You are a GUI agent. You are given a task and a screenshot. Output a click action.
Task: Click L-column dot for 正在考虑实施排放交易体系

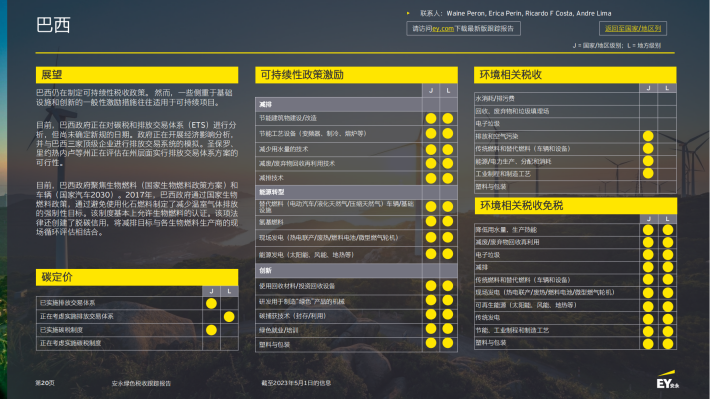click(x=229, y=317)
